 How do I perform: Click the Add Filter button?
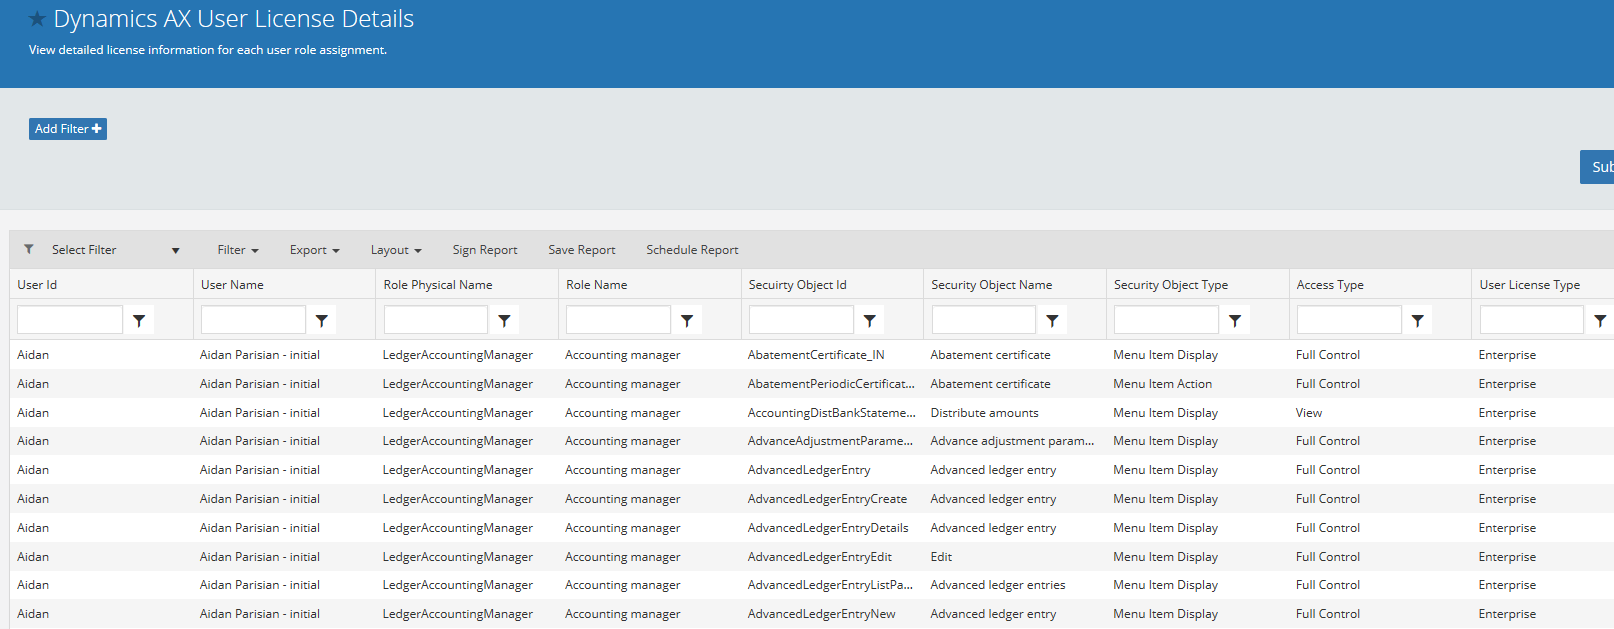(68, 129)
